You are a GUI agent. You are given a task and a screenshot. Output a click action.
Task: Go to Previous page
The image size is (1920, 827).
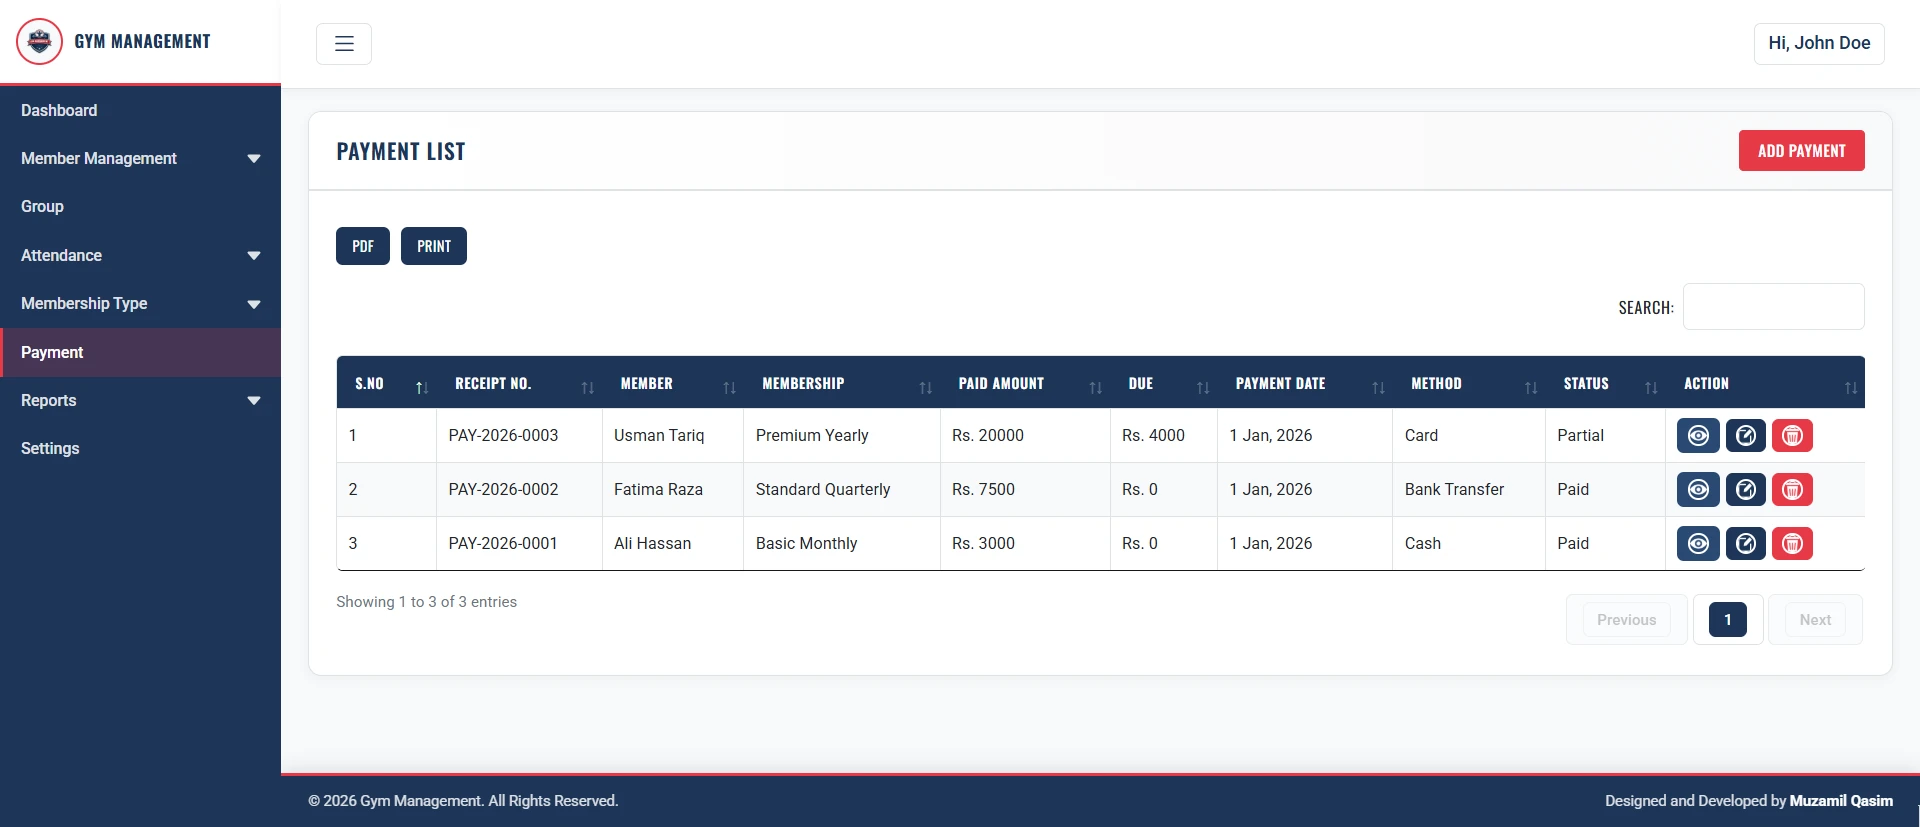tap(1626, 620)
